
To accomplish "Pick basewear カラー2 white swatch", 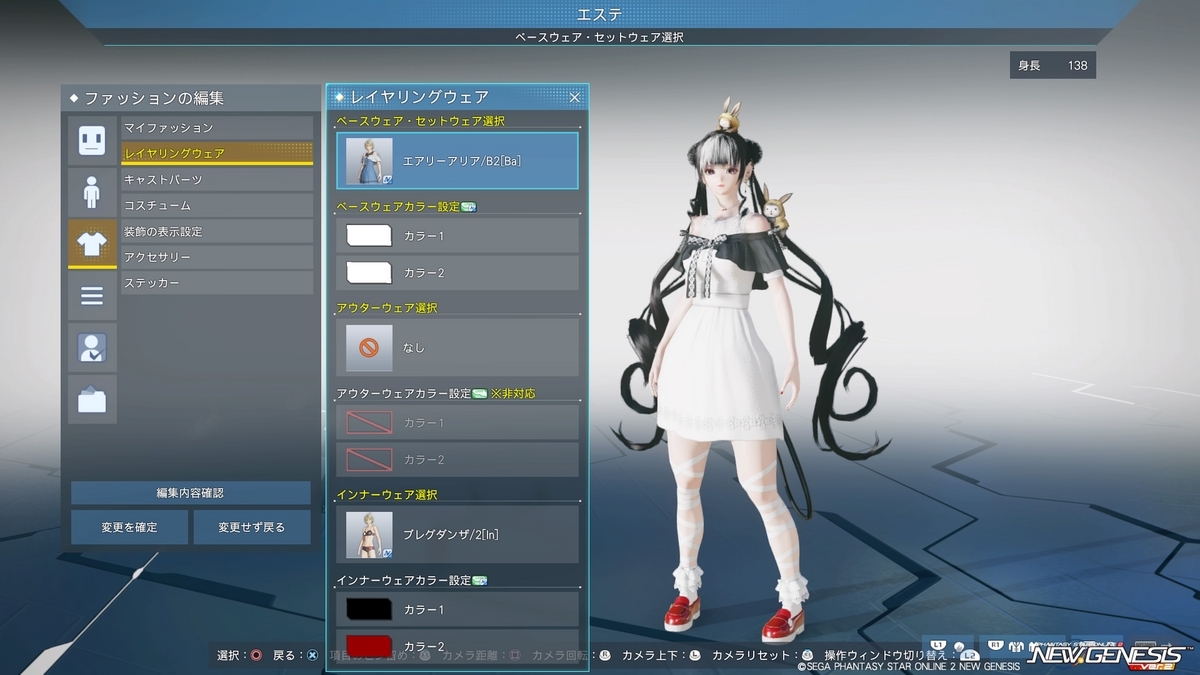I will click(x=369, y=272).
